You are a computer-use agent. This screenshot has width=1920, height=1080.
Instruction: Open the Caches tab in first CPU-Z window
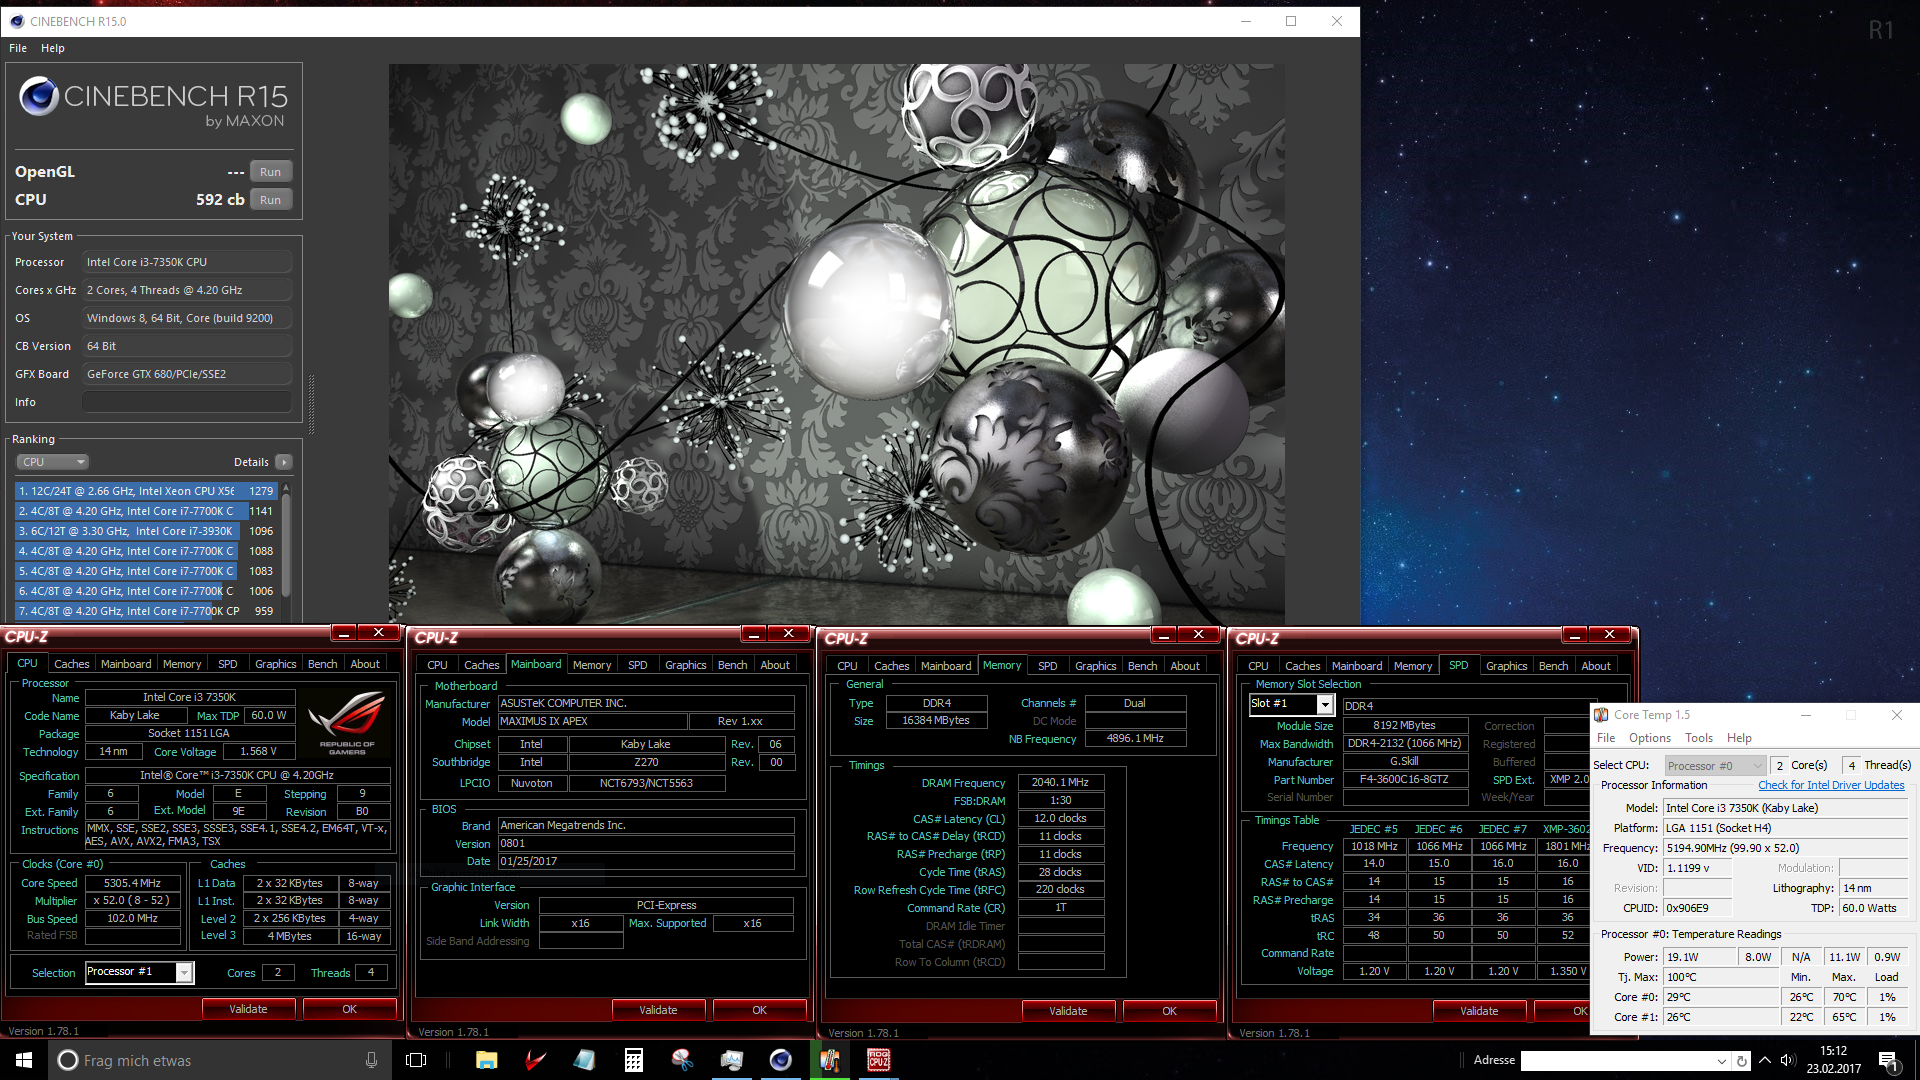pyautogui.click(x=71, y=664)
